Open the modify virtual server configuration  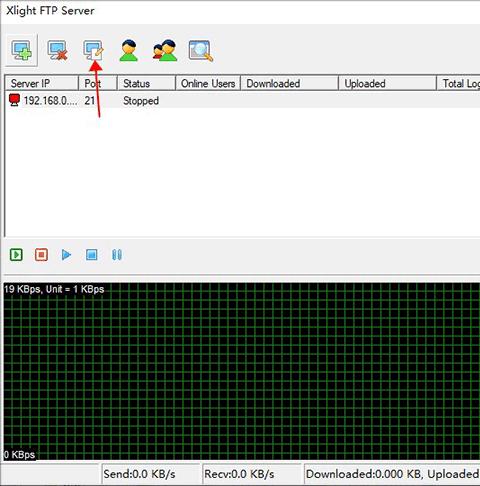click(93, 50)
